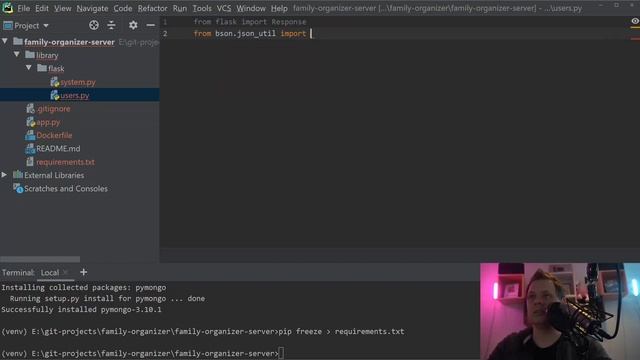The height and width of the screenshot is (360, 640).
Task: Open the Edit menu
Action: point(42,8)
